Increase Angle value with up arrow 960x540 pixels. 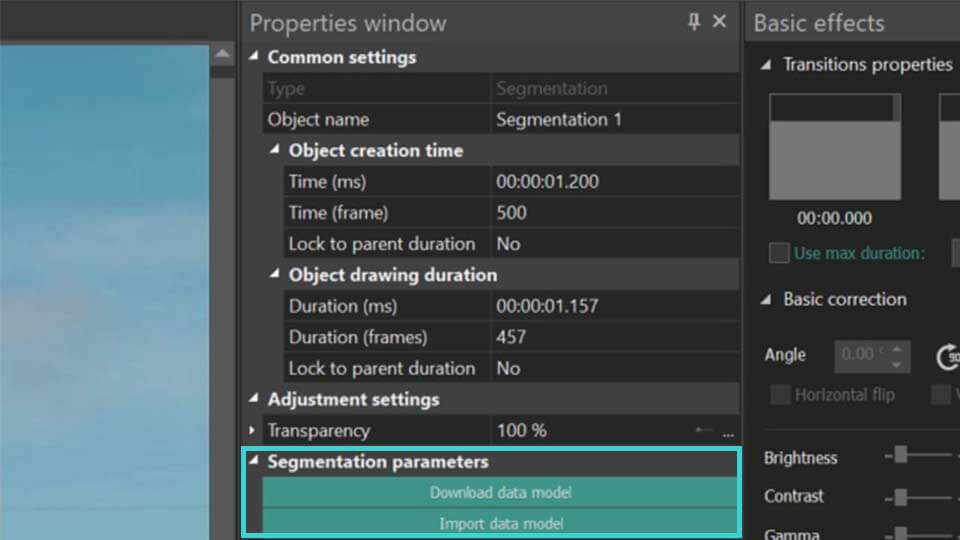coord(897,350)
